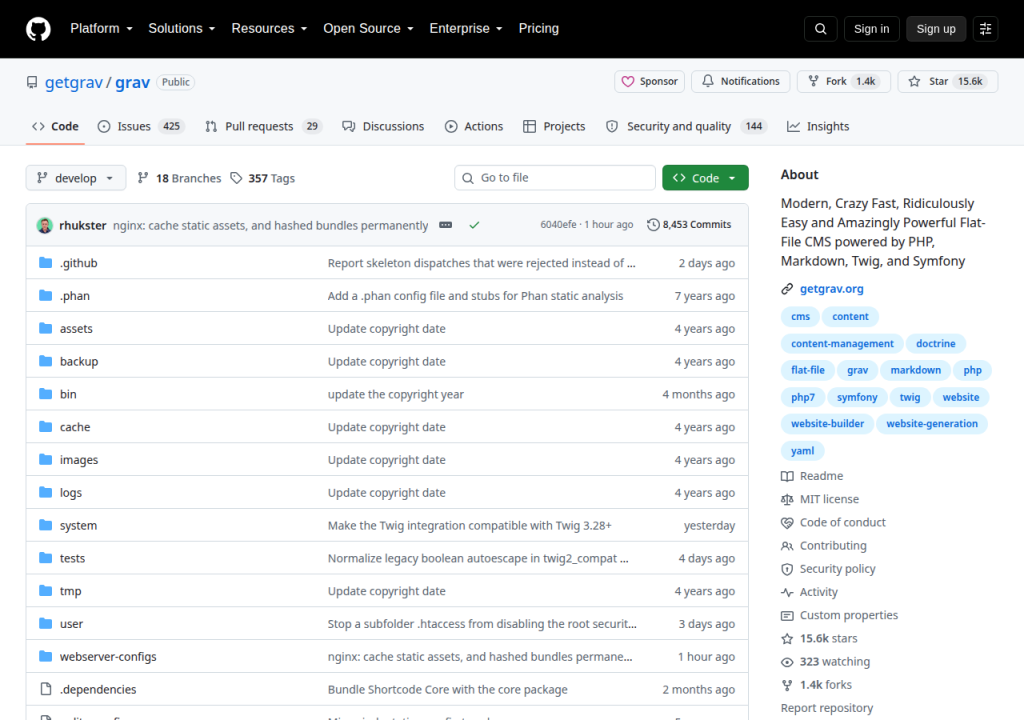Open the cache folder icon
Image resolution: width=1024 pixels, height=720 pixels.
[x=45, y=427]
